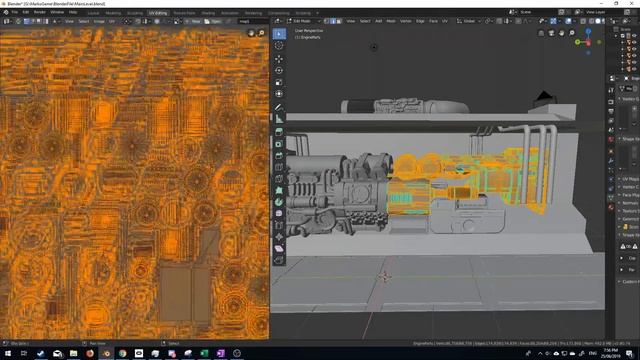Expand the UV Maps panel
Image resolution: width=640 pixels, height=360 pixels.
[x=629, y=179]
